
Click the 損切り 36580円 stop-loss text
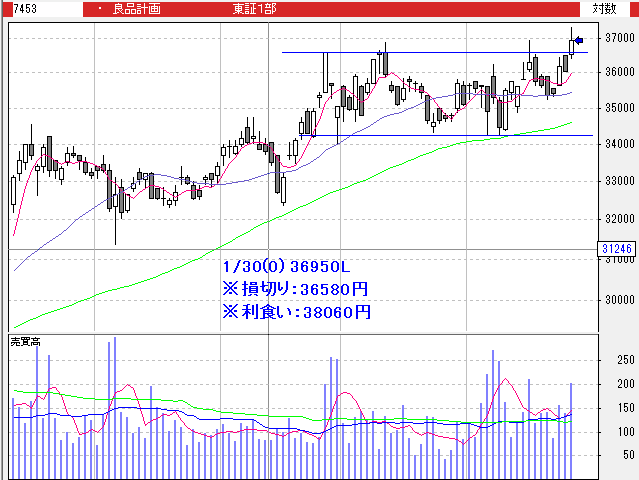(x=296, y=289)
